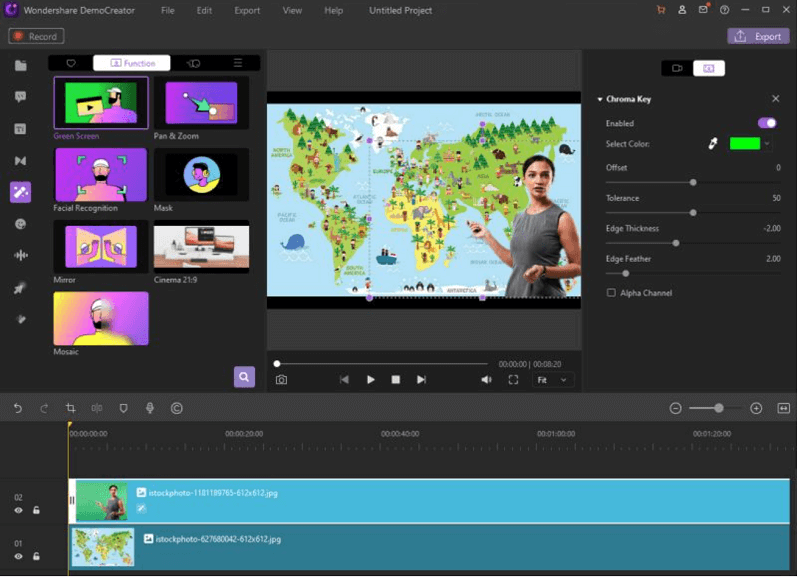Skip to the next frame
Image resolution: width=798 pixels, height=578 pixels.
421,380
